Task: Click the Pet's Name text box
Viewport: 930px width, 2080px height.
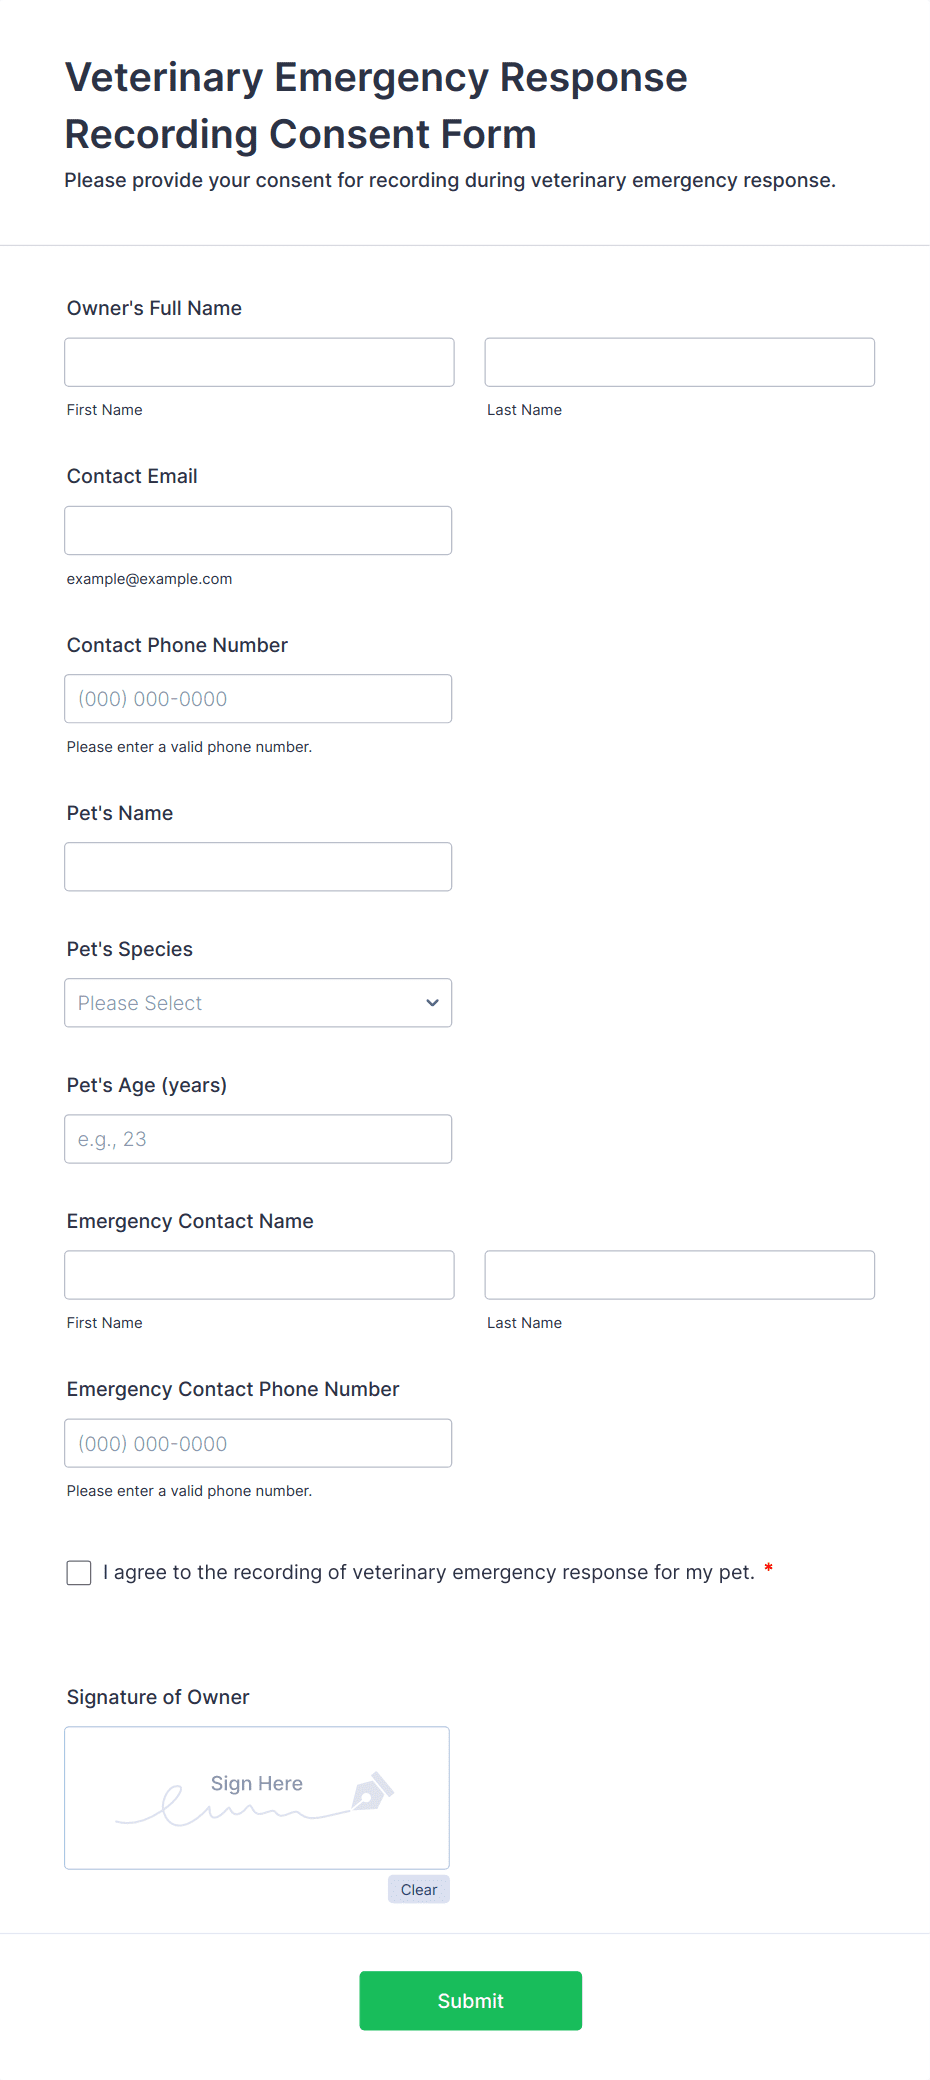Action: click(258, 867)
